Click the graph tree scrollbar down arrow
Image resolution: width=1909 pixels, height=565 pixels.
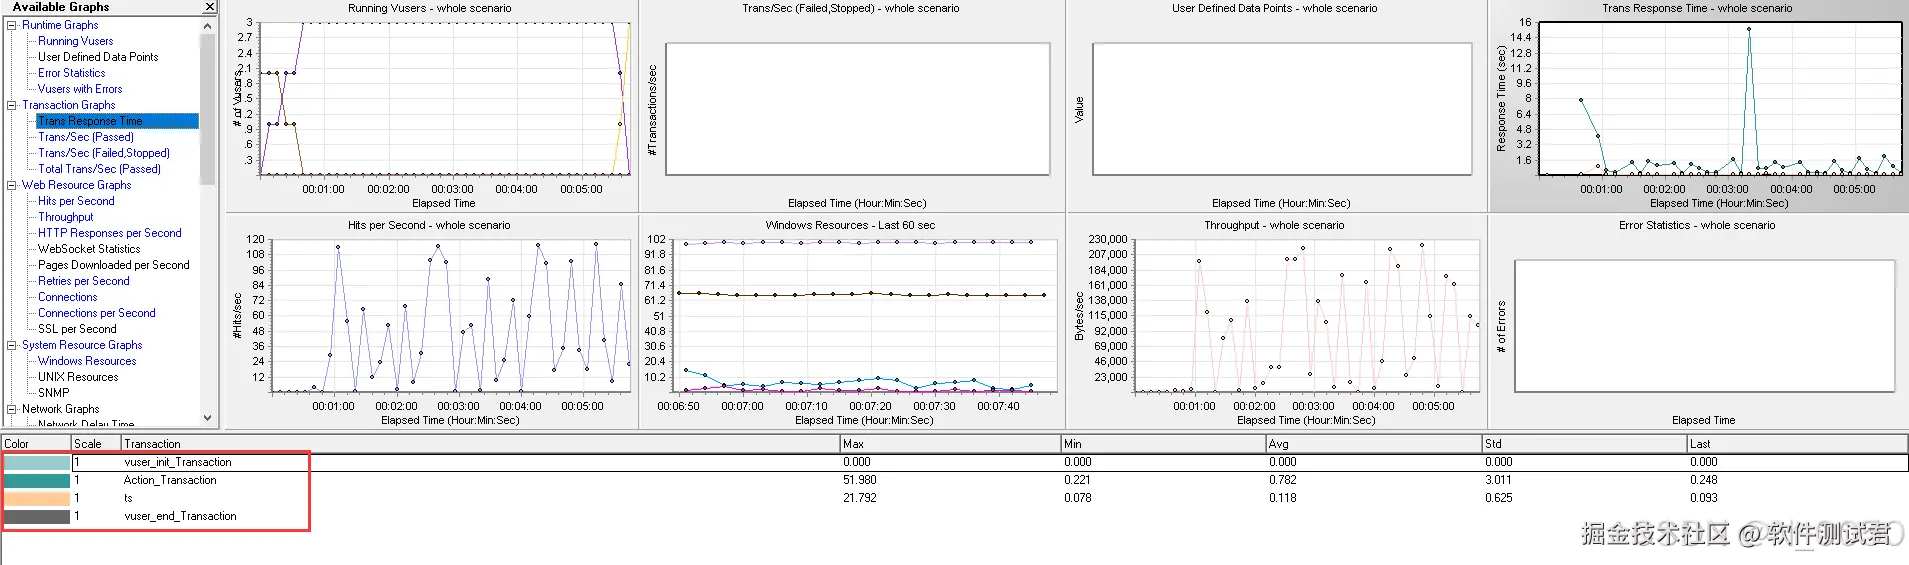click(208, 418)
